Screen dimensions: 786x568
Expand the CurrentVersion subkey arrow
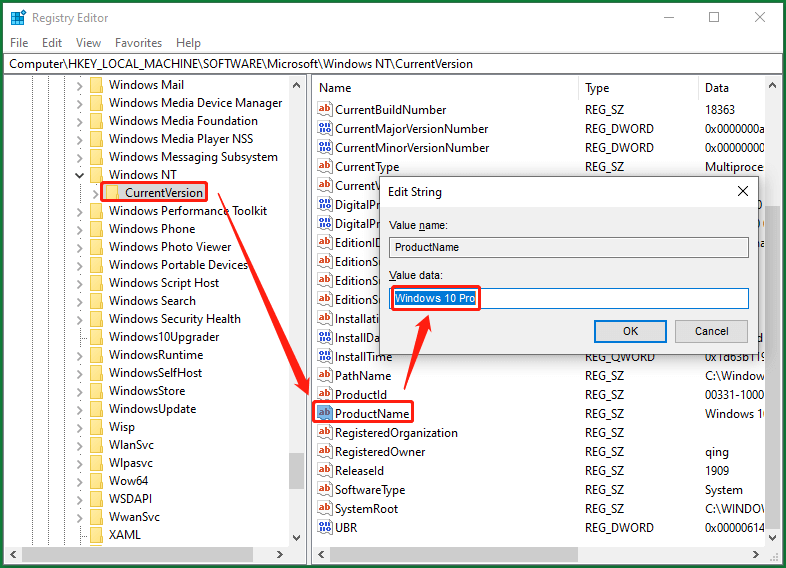pyautogui.click(x=95, y=193)
